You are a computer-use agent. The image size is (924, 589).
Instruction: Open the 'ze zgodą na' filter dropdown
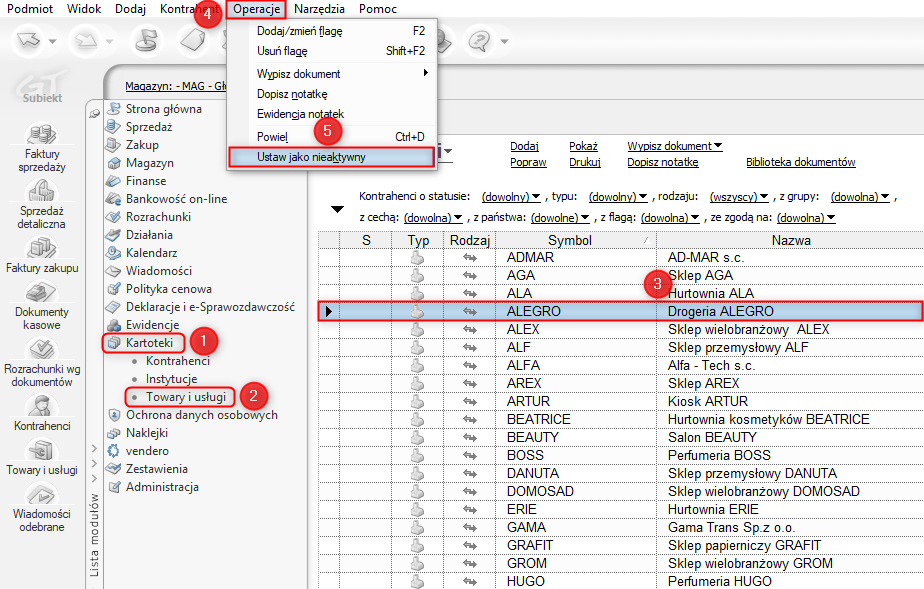coord(806,218)
